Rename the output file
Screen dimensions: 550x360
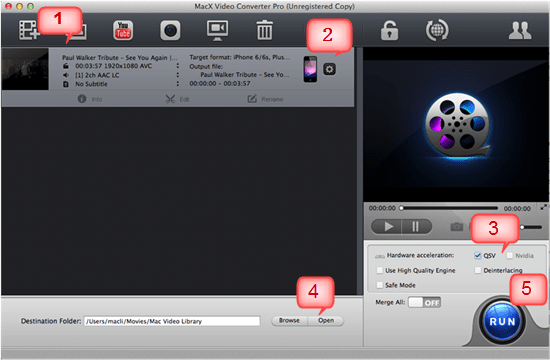pos(265,99)
